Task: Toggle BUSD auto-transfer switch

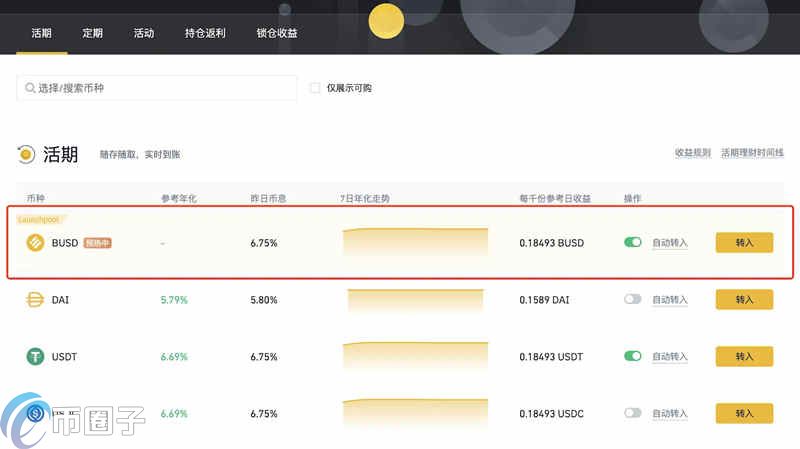Action: [x=633, y=242]
